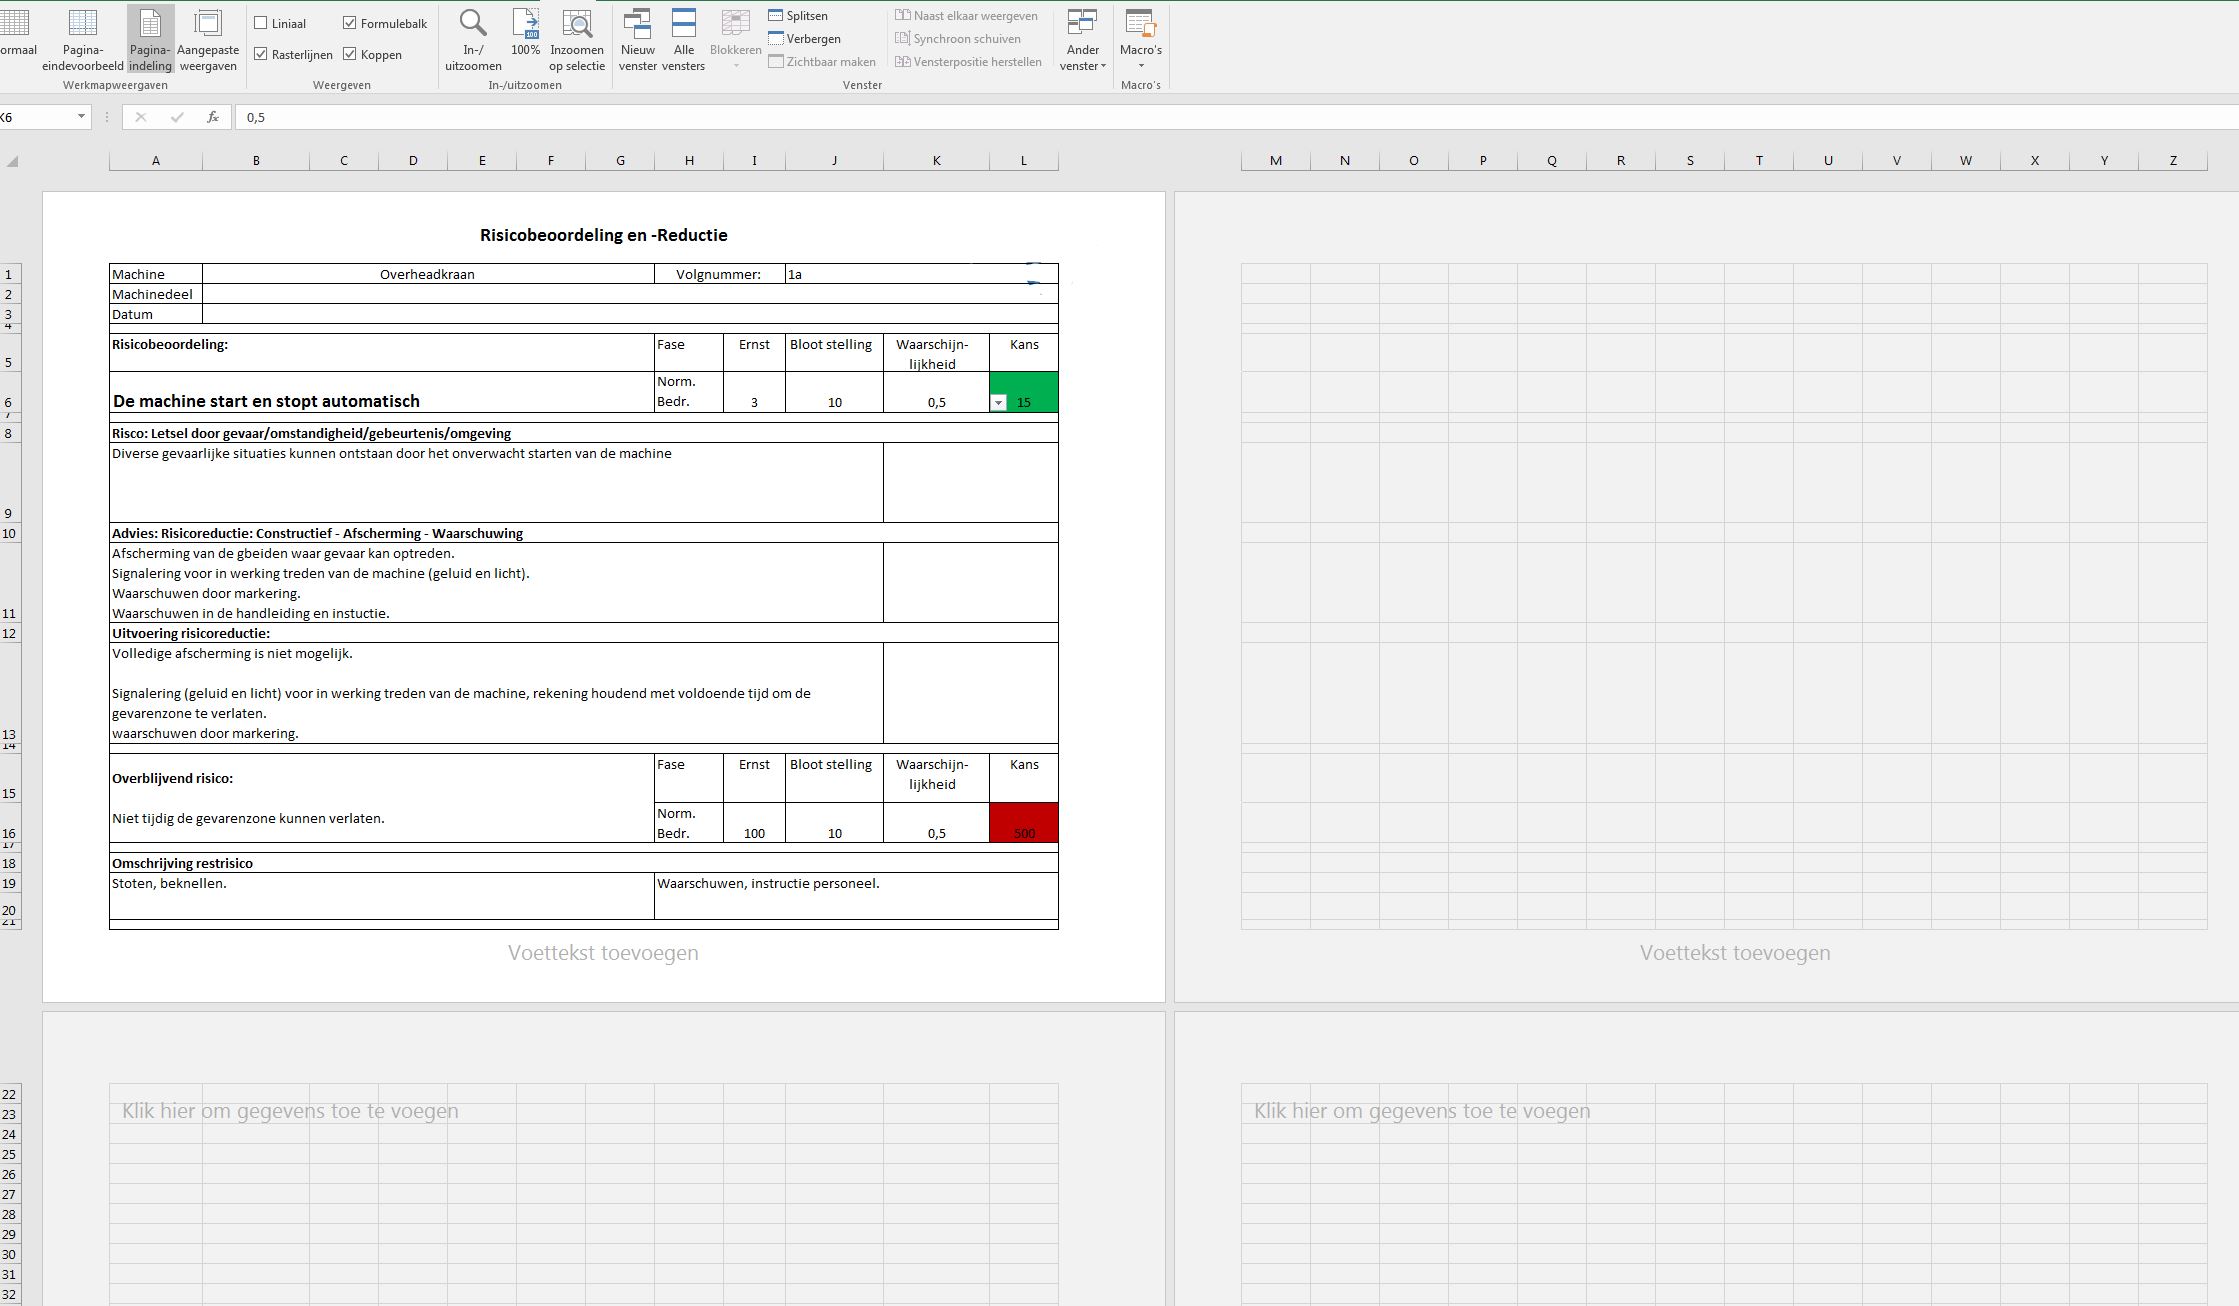Viewport: 2239px width, 1306px height.
Task: Open a Nieuw venster
Action: click(637, 40)
